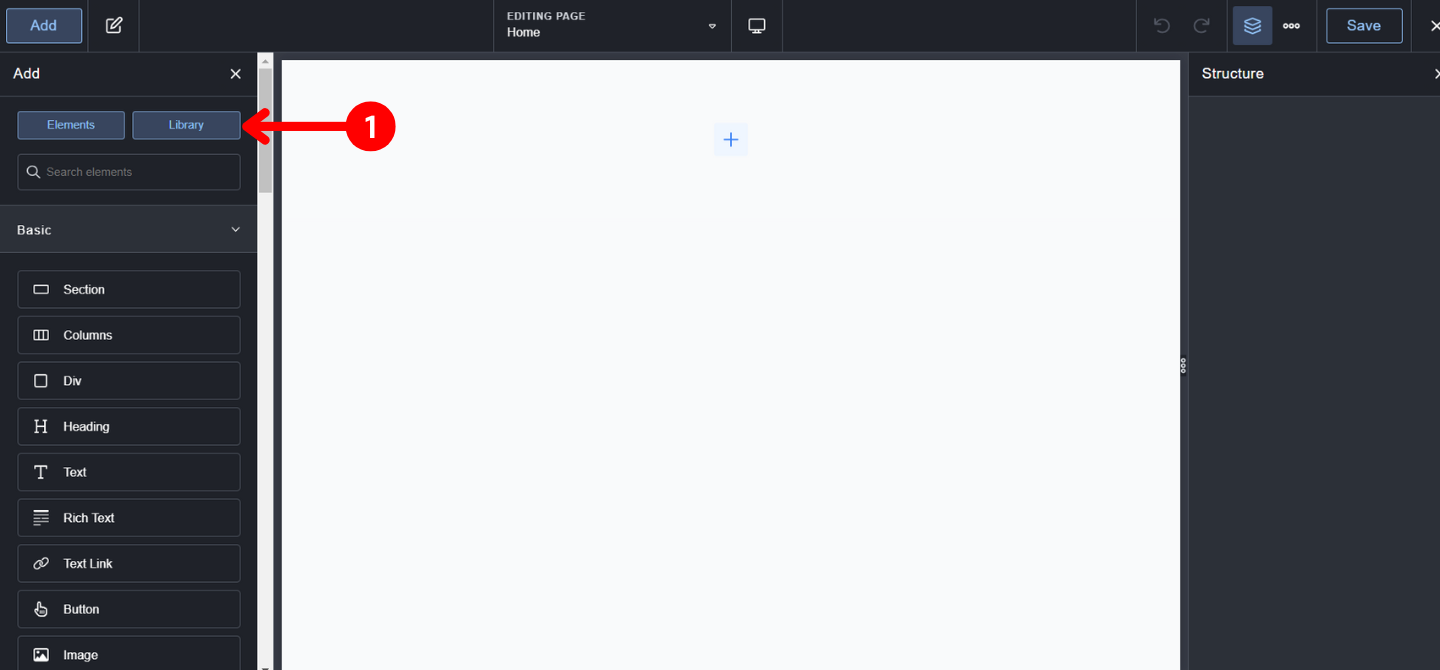
Task: Click the Text Link chain icon
Action: (41, 563)
